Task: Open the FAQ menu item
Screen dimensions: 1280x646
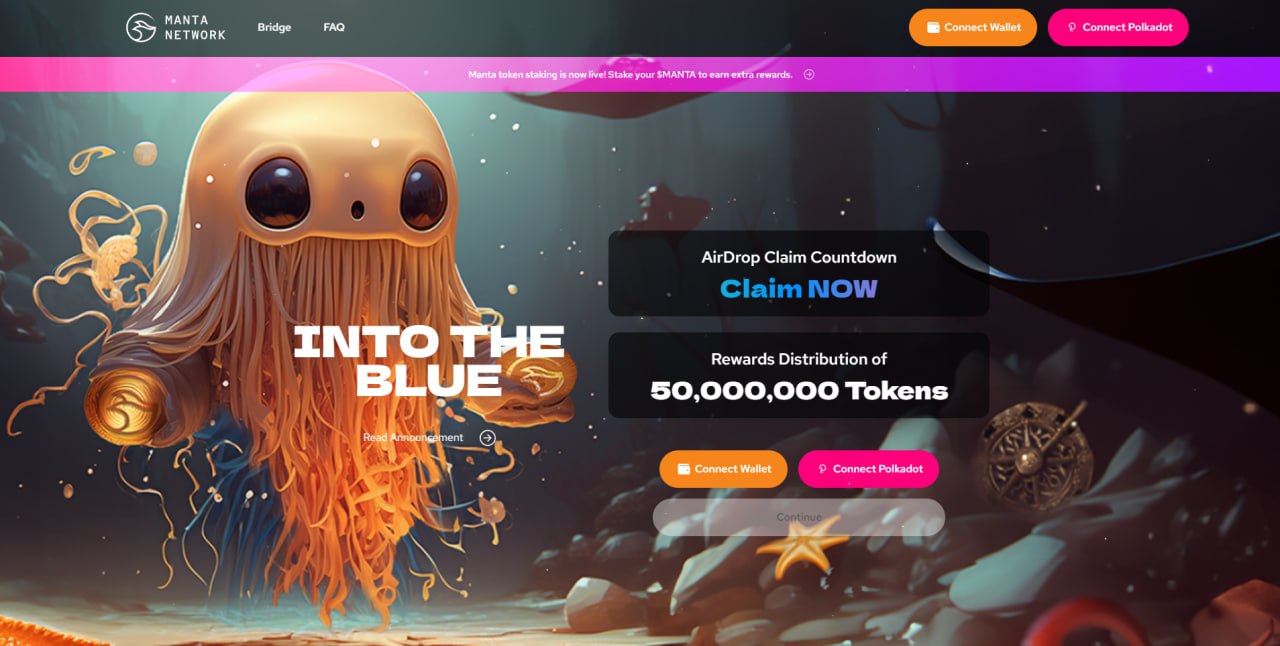Action: (334, 27)
